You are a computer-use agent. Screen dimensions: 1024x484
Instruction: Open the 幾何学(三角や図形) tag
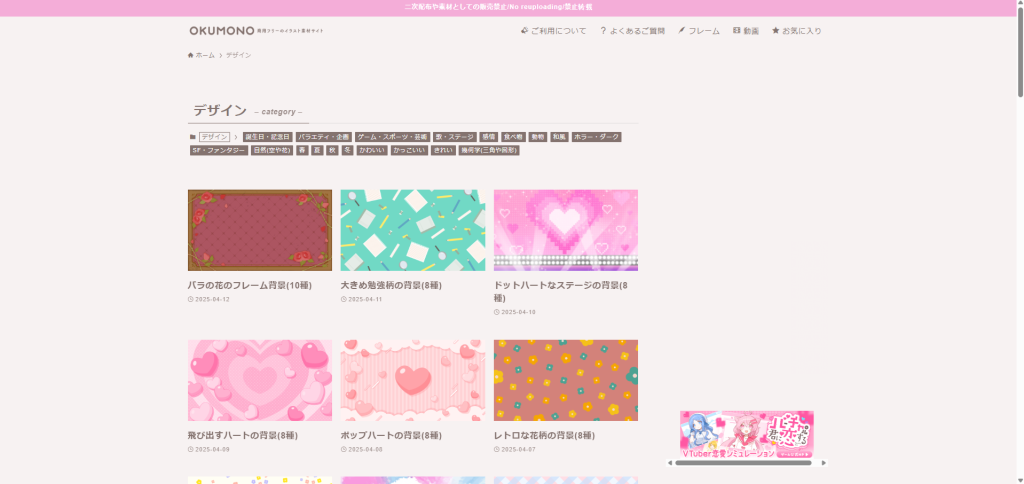488,150
